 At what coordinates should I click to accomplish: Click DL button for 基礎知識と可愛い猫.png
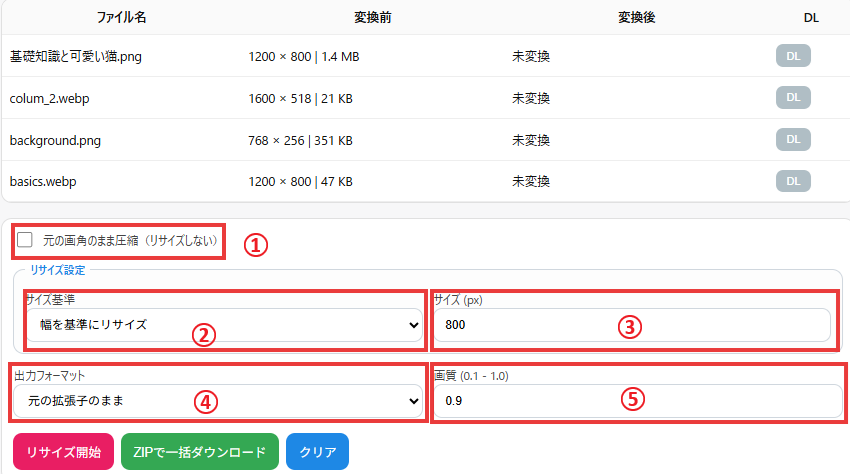point(793,56)
